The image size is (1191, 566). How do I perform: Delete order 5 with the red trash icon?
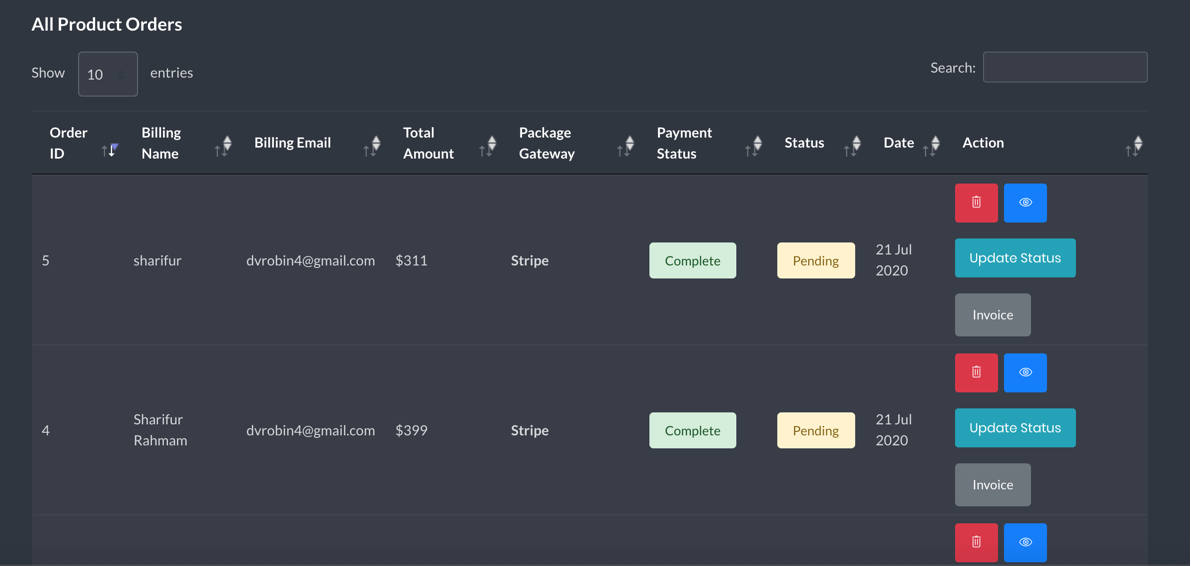(x=976, y=203)
